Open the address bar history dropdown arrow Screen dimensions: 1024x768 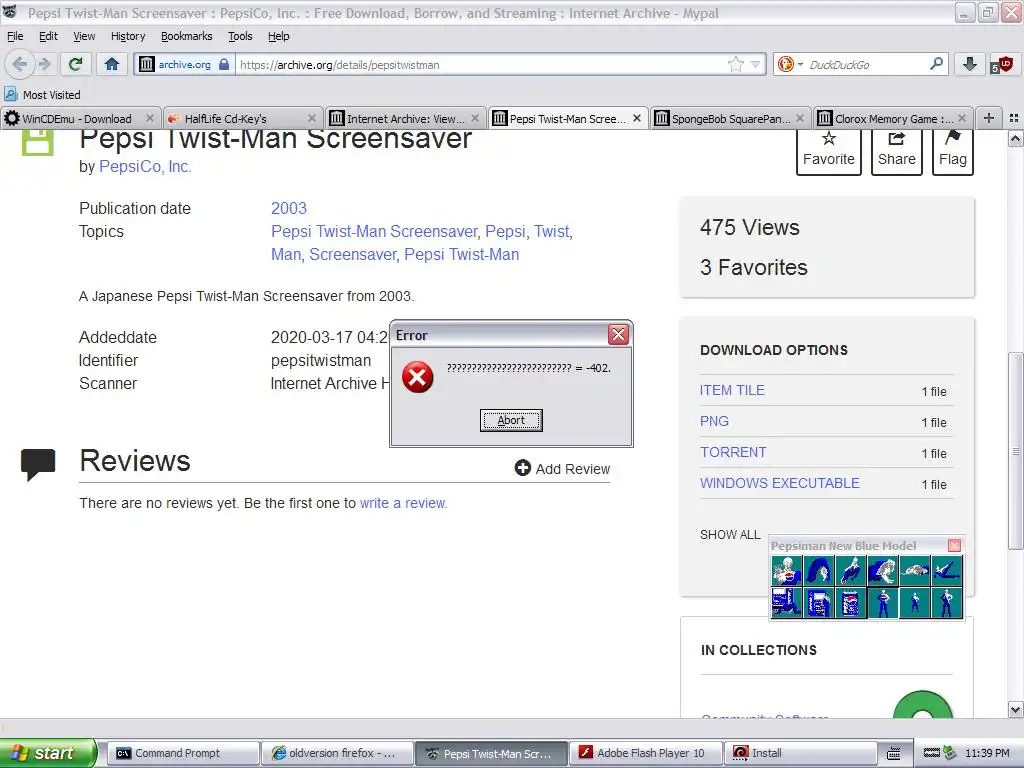pyautogui.click(x=755, y=64)
